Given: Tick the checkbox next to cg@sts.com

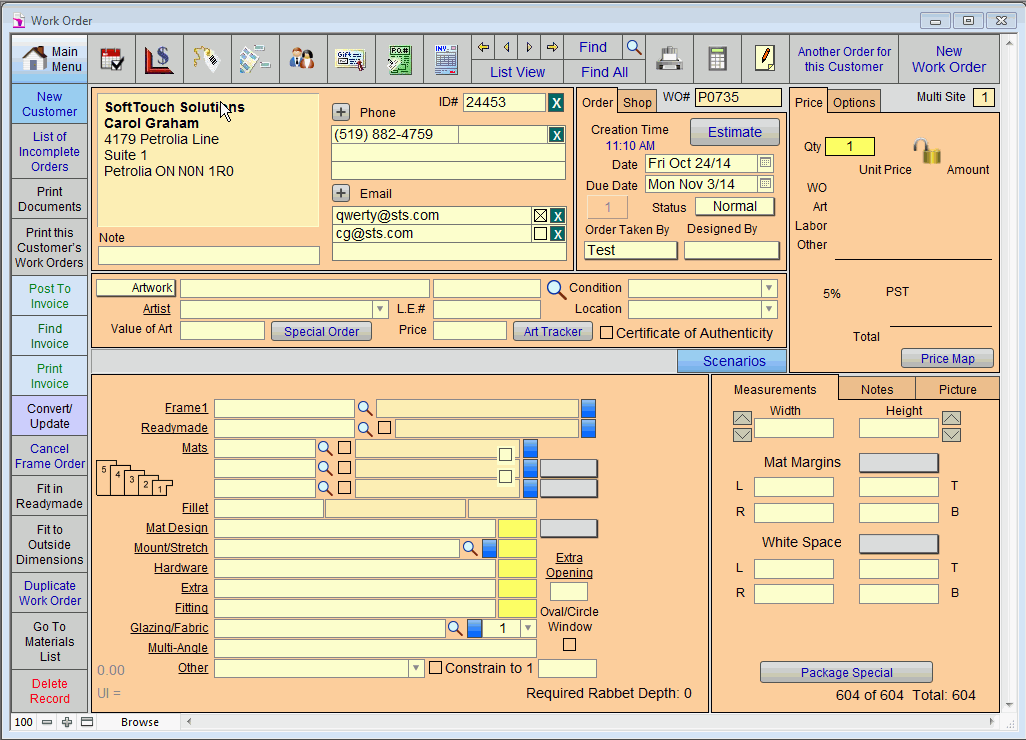Looking at the screenshot, I should (x=540, y=233).
